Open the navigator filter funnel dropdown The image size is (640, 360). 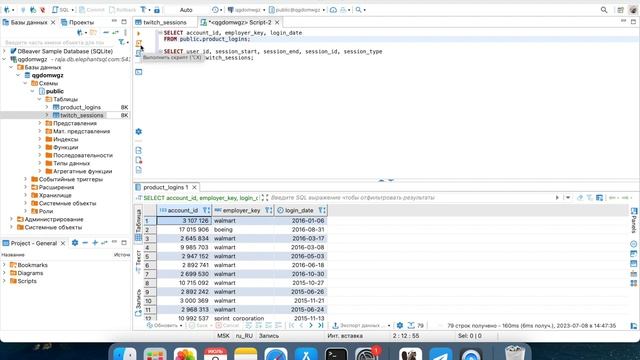(x=123, y=42)
